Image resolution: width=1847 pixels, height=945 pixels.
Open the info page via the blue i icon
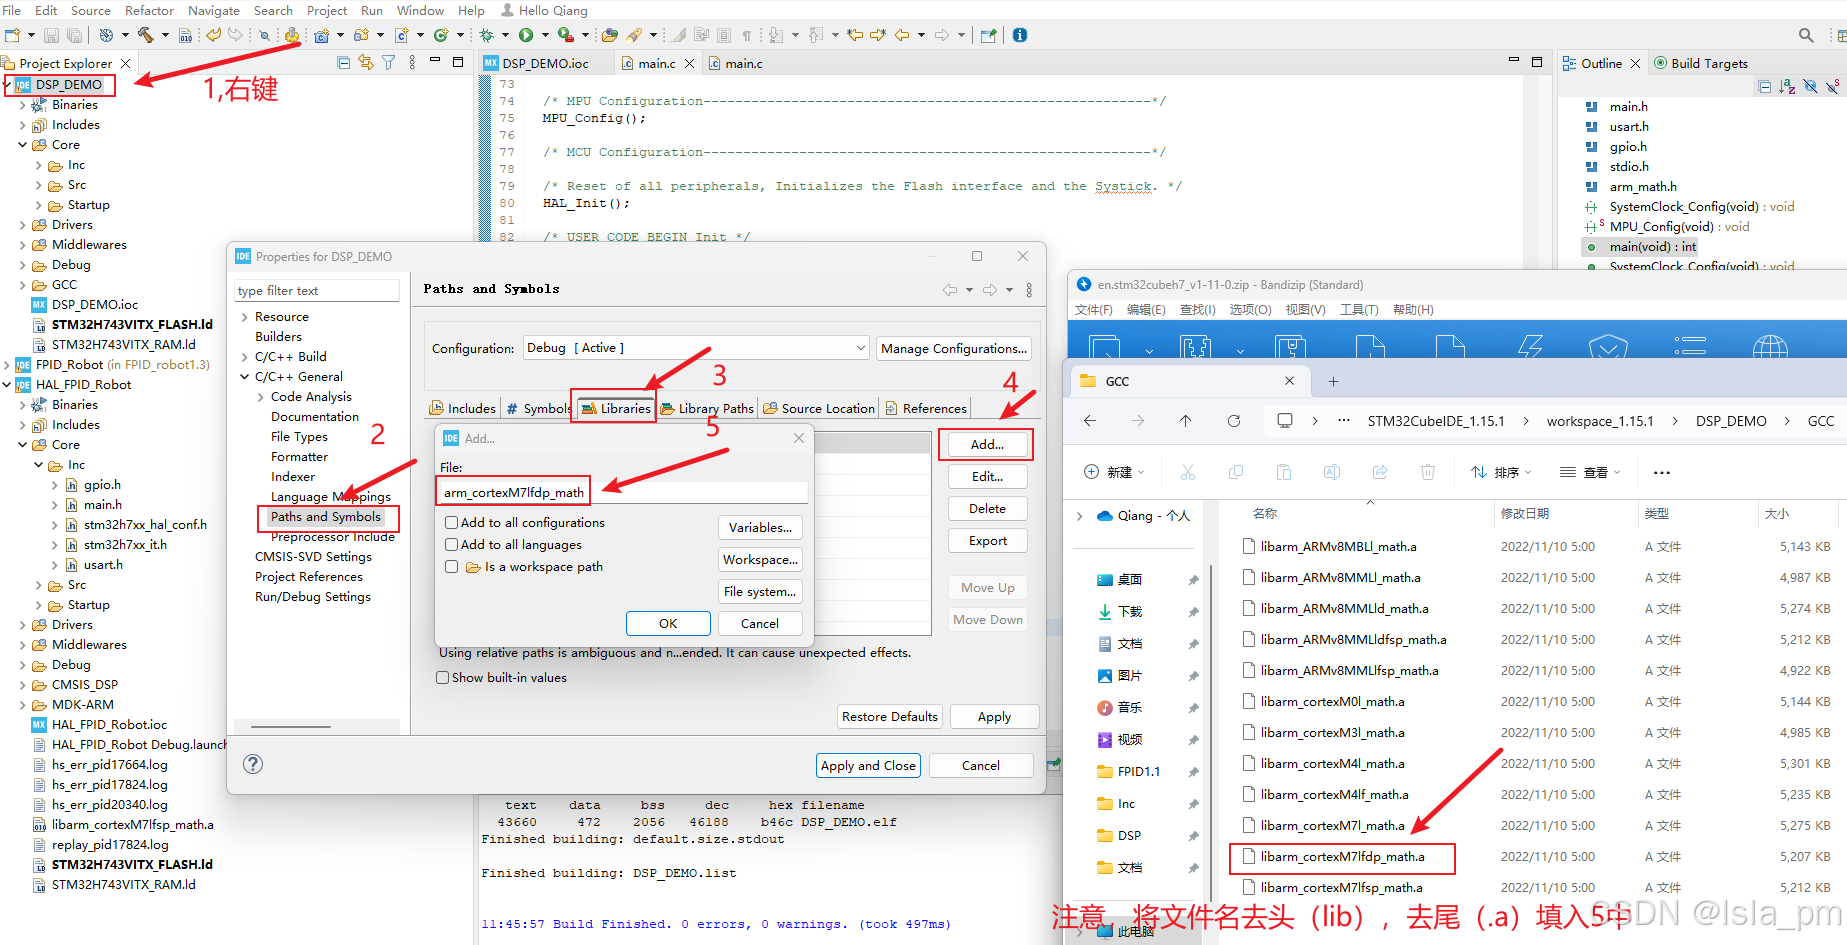[x=1019, y=35]
